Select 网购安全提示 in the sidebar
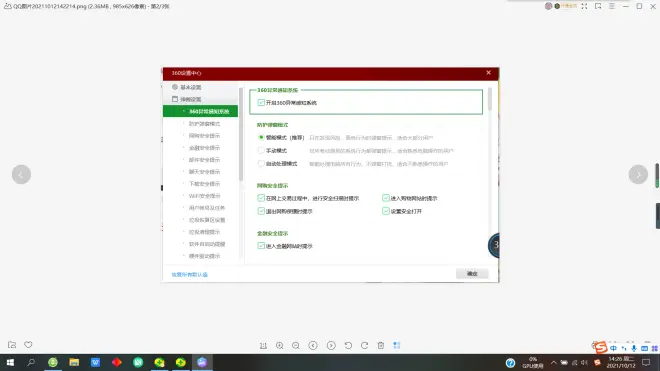 [x=204, y=136]
